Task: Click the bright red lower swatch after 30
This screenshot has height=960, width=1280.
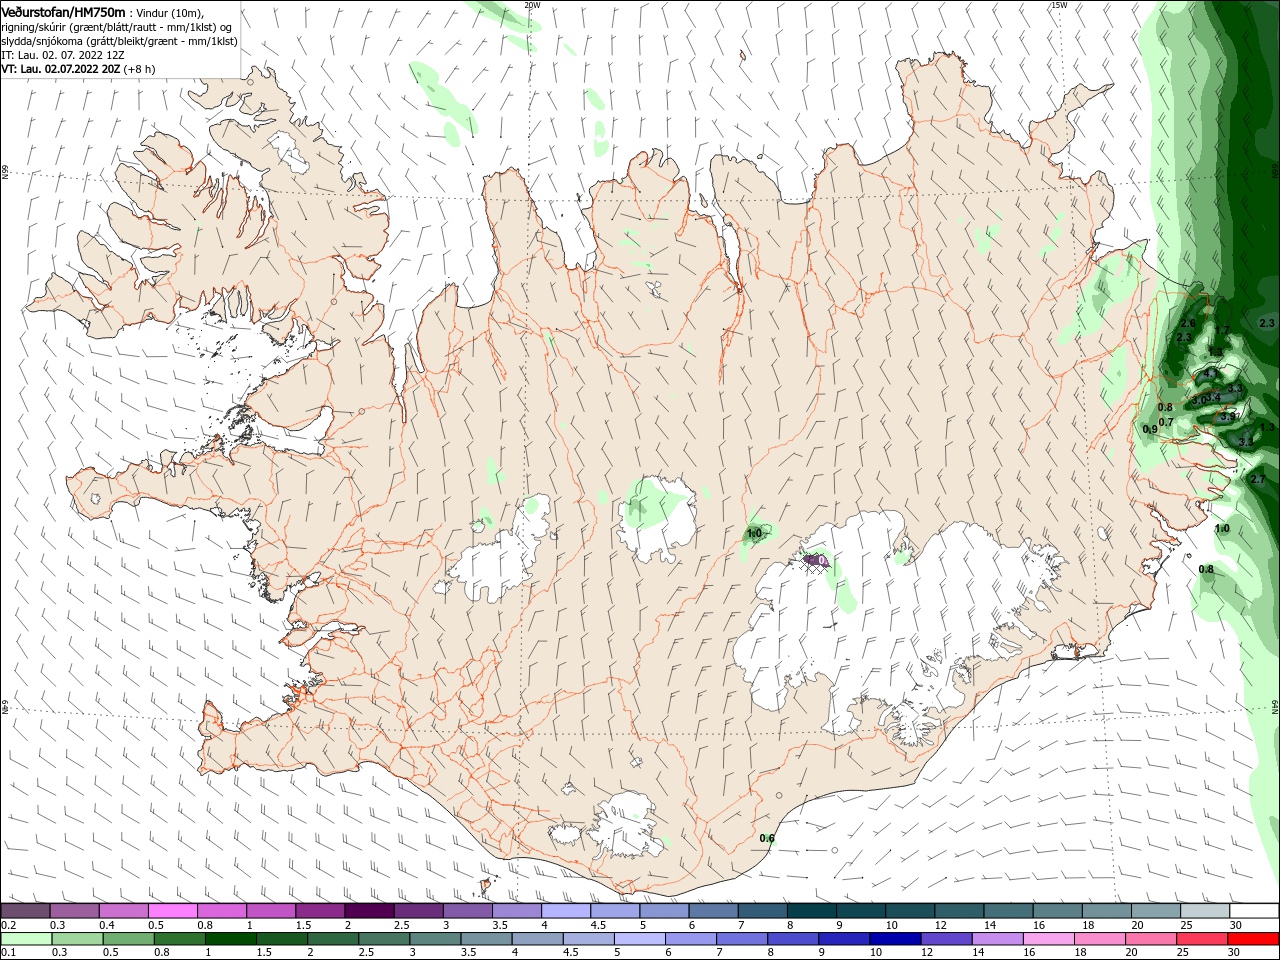Action: 1254,939
